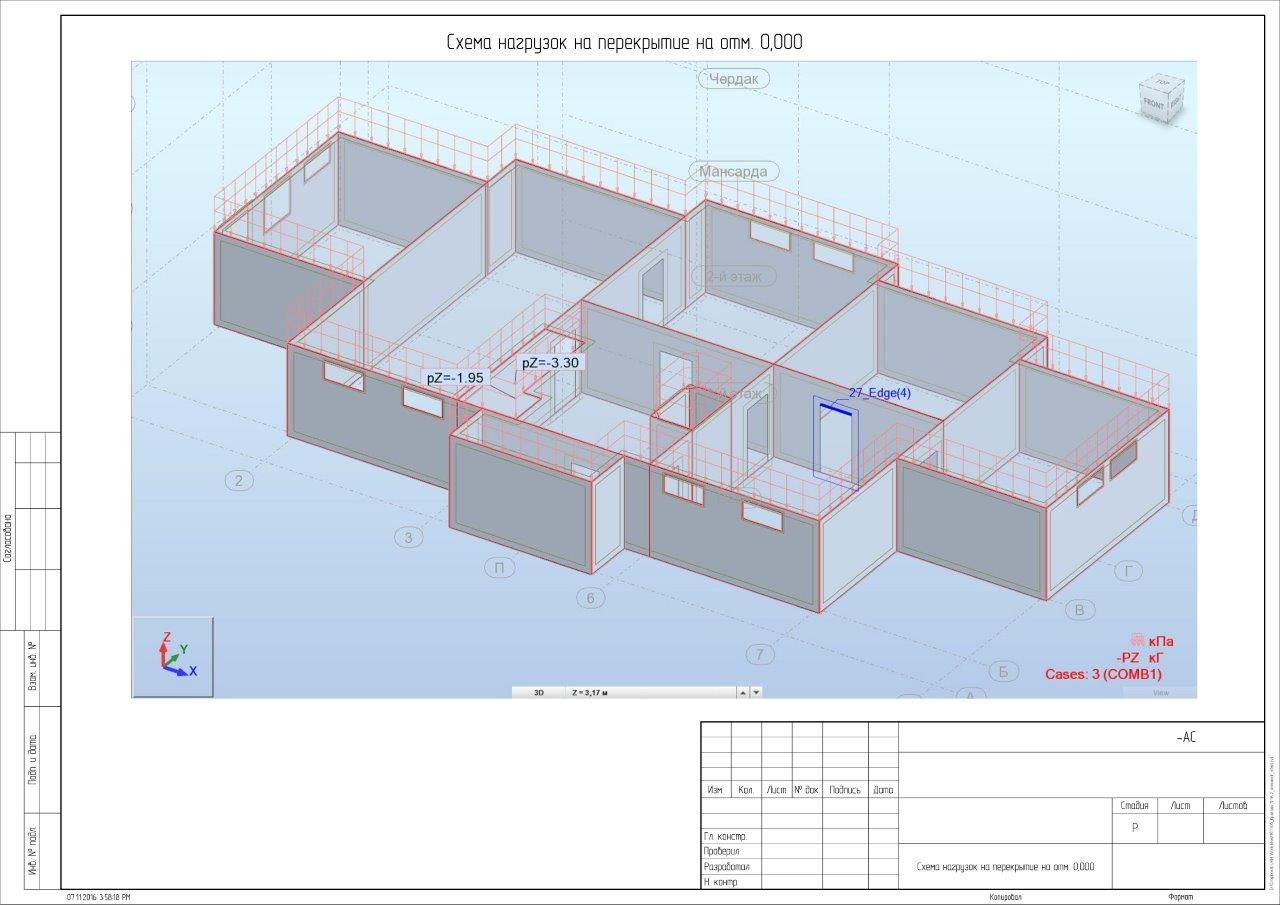Select grid axis bubble 6

tap(590, 598)
